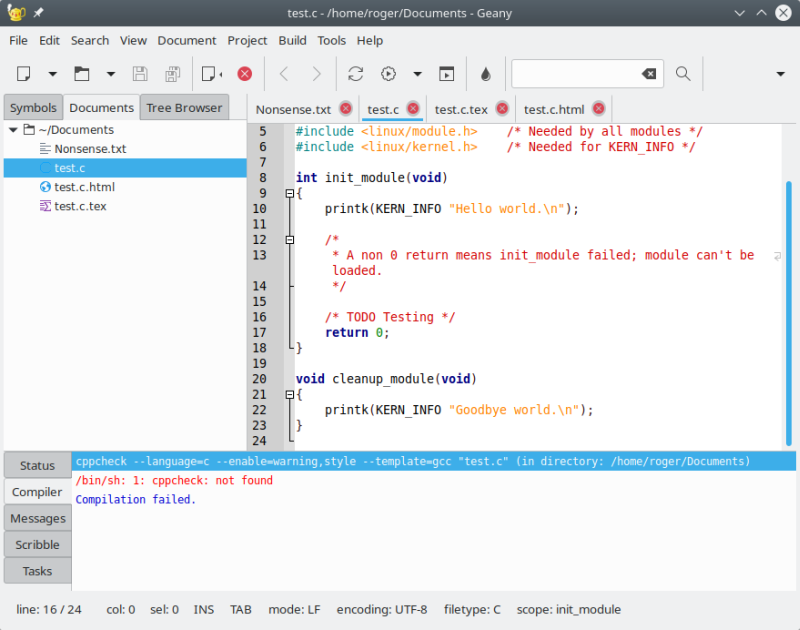Click the Open file toolbar icon
This screenshot has width=800, height=630.
(x=82, y=74)
